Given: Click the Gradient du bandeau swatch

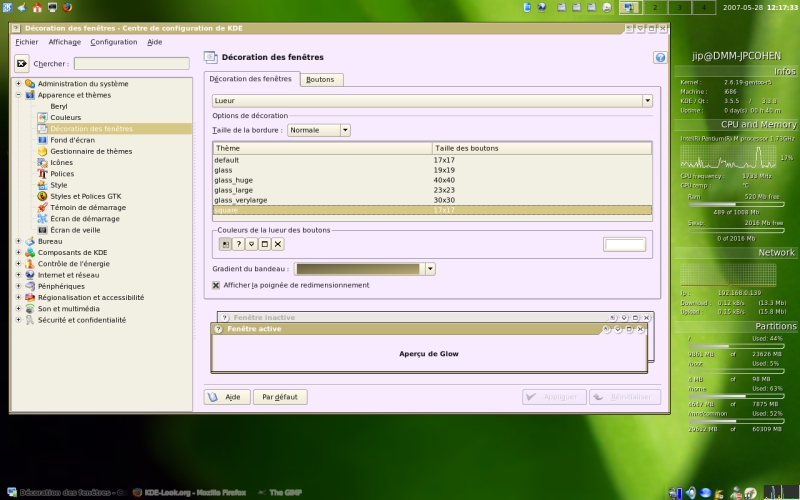Looking at the screenshot, I should click(359, 269).
